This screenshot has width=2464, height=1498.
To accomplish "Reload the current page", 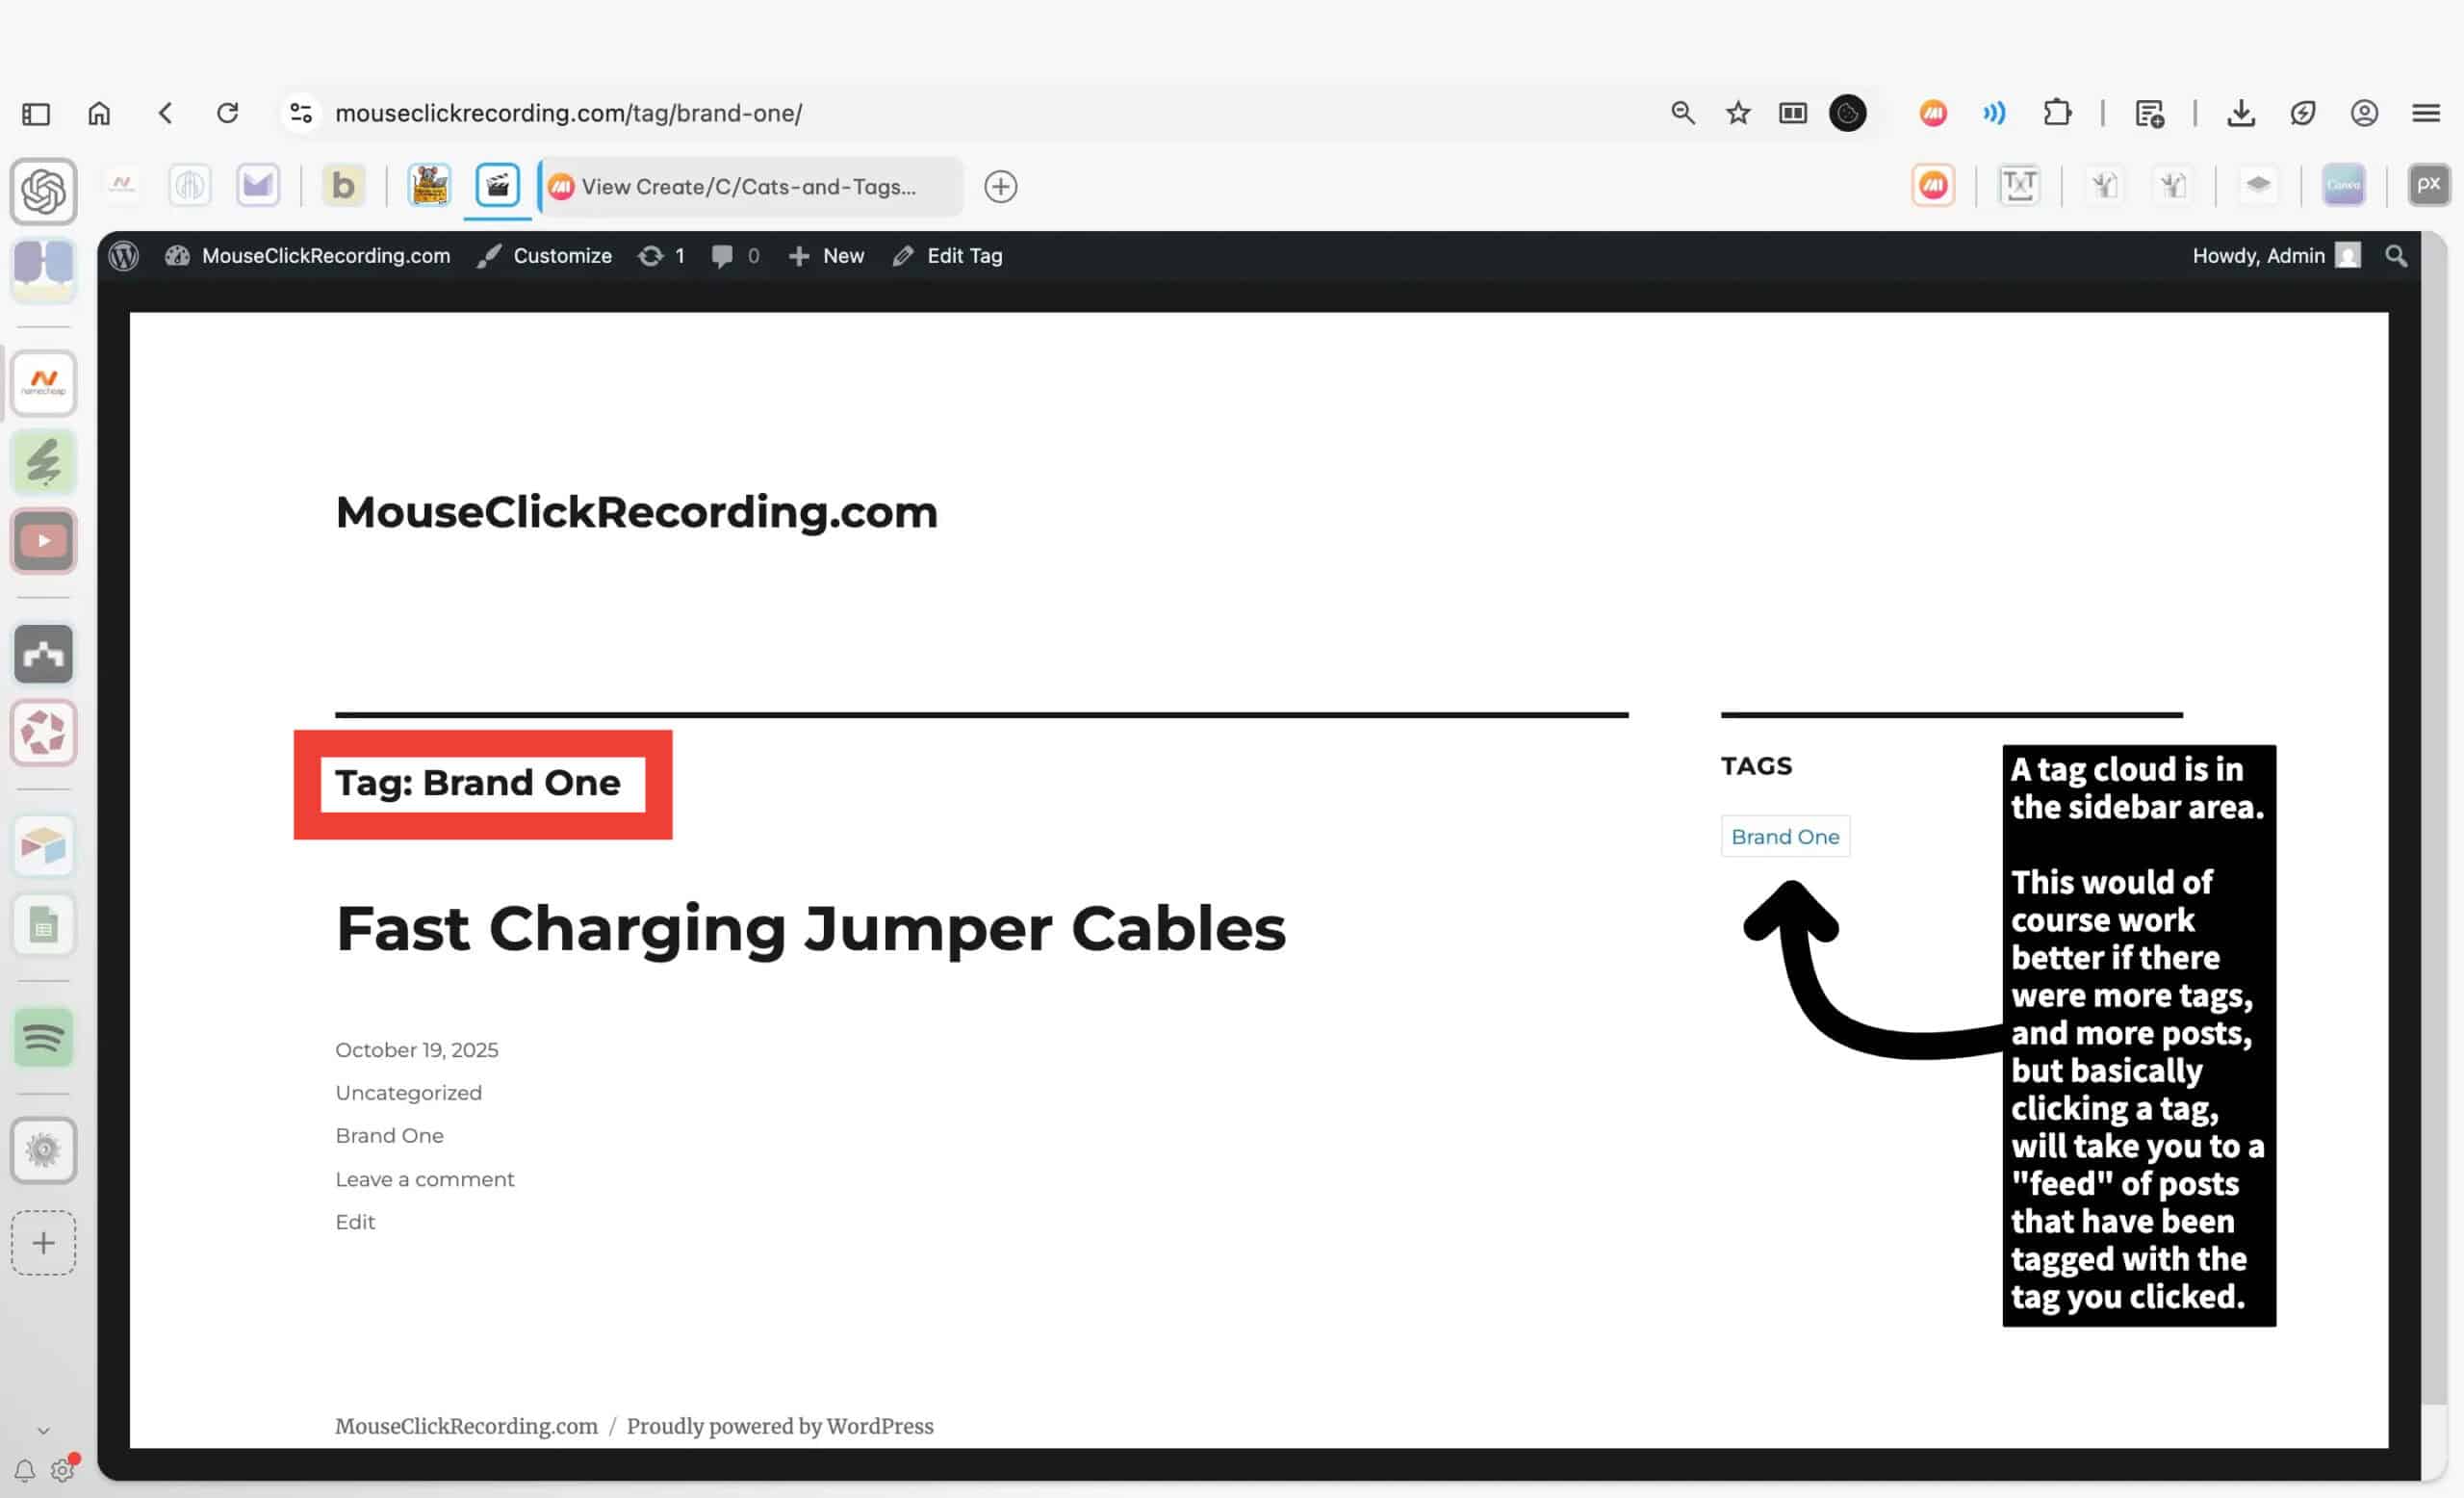I will pos(228,113).
